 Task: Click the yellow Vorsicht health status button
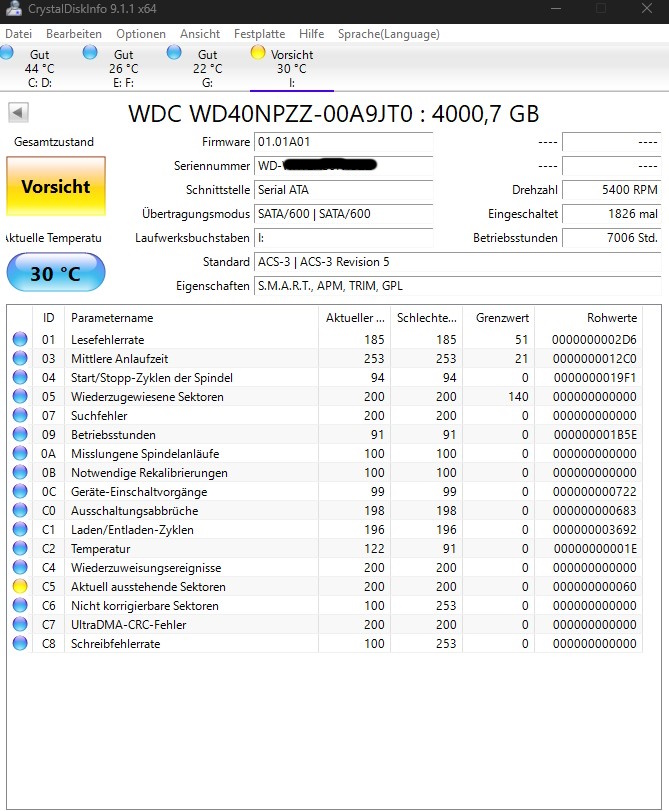pos(56,186)
